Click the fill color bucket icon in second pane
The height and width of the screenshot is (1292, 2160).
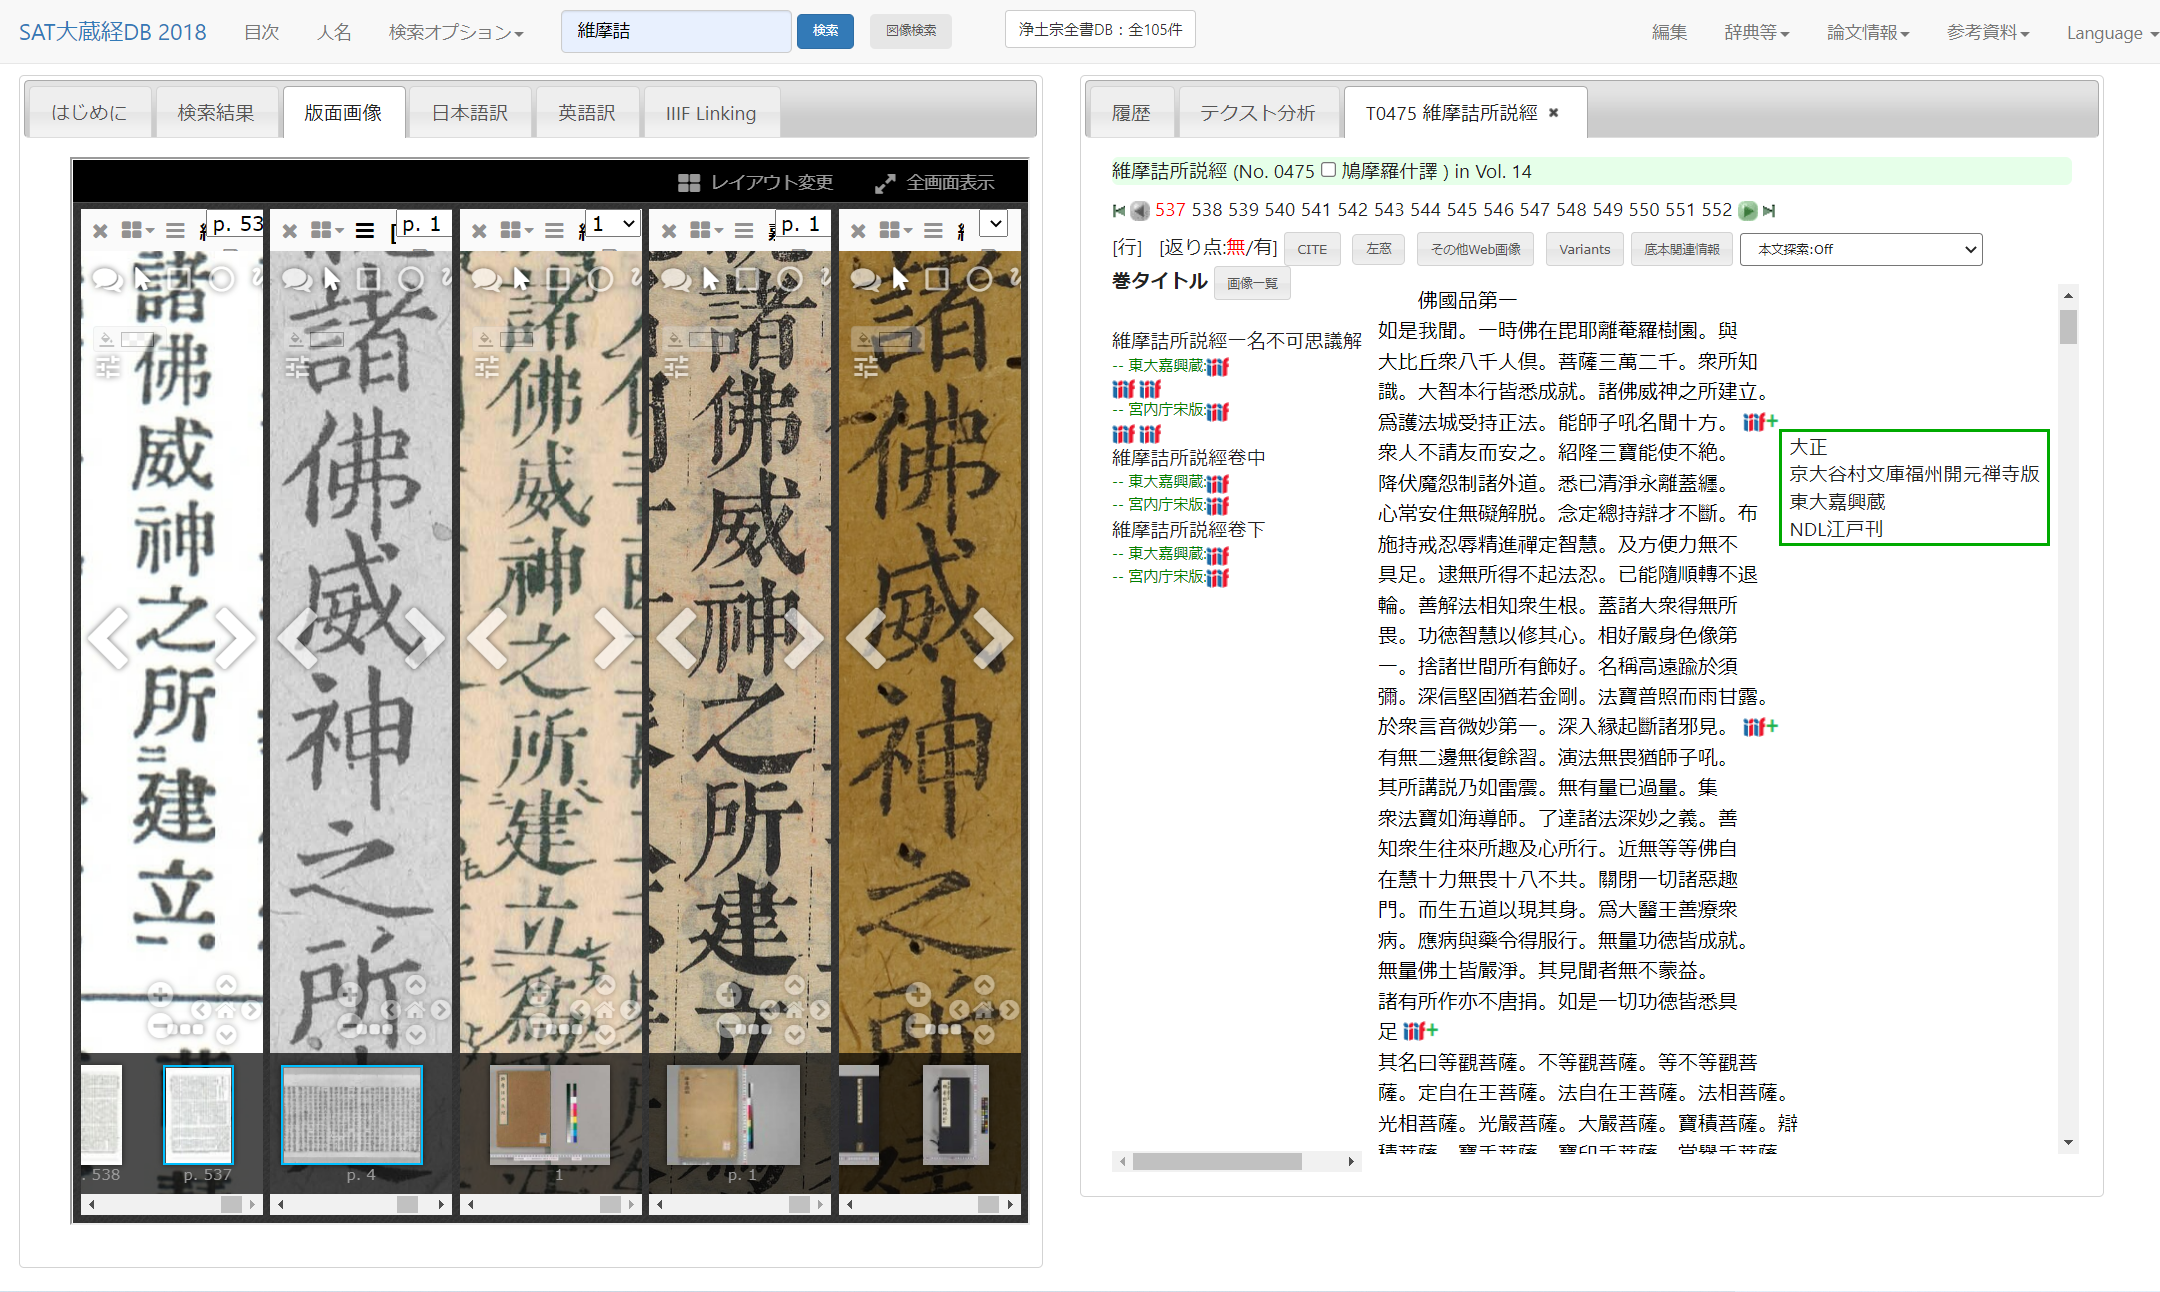click(296, 338)
